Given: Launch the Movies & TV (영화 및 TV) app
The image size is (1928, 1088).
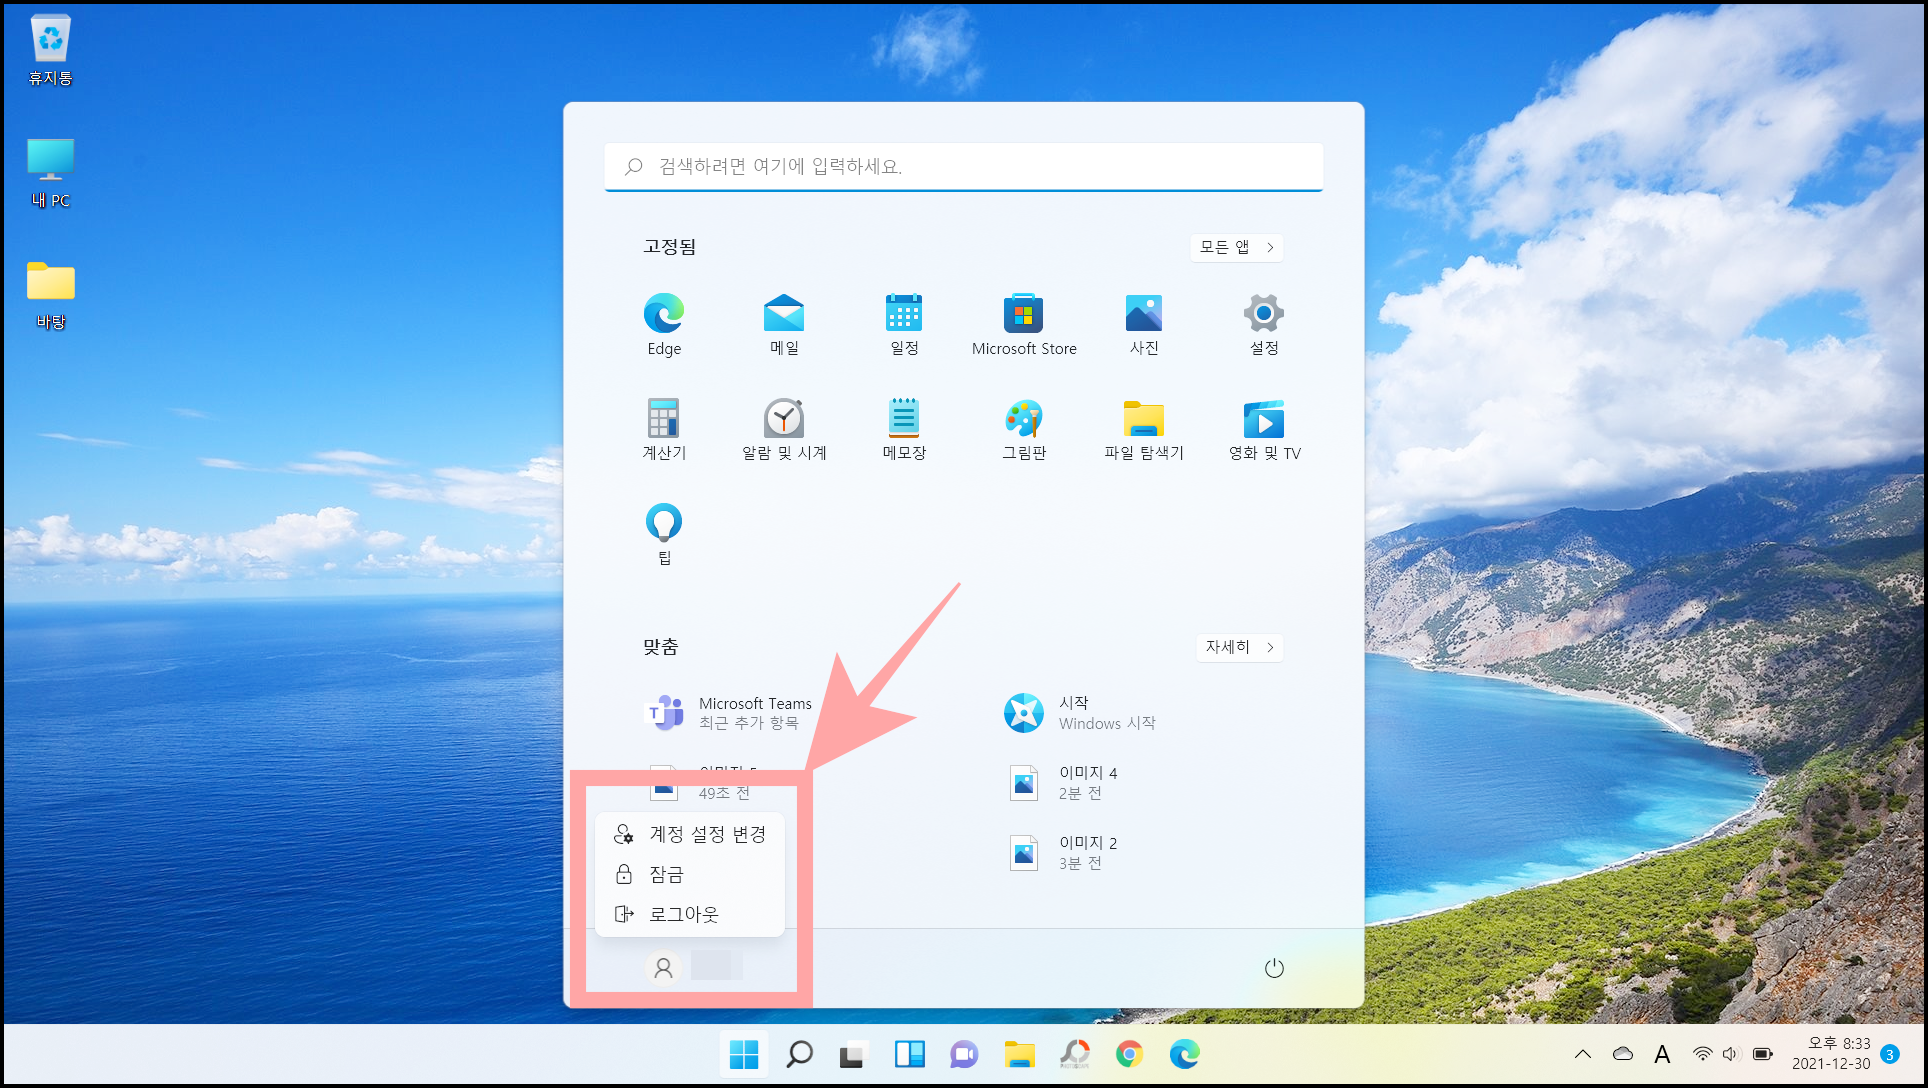Looking at the screenshot, I should click(1263, 428).
